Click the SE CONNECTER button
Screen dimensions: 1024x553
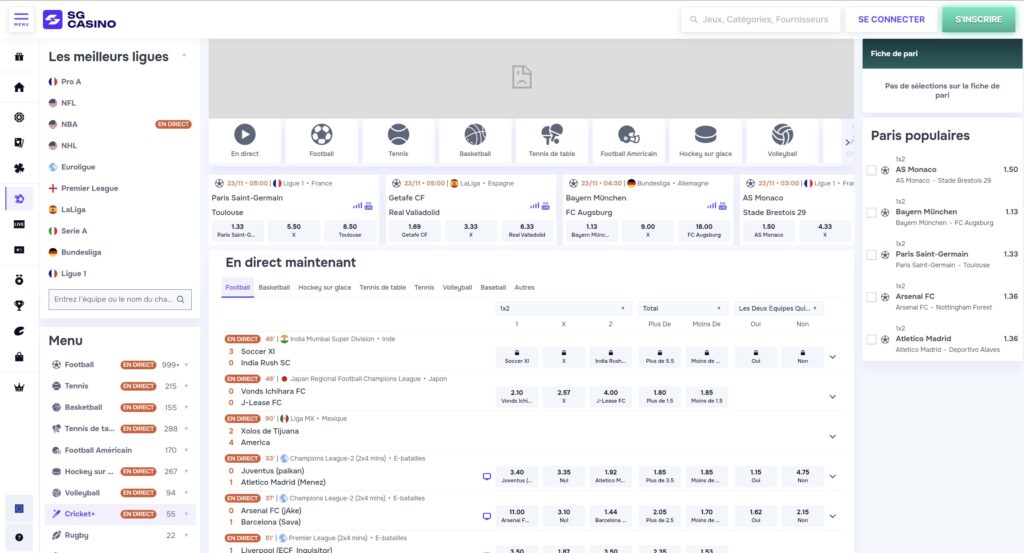point(891,20)
